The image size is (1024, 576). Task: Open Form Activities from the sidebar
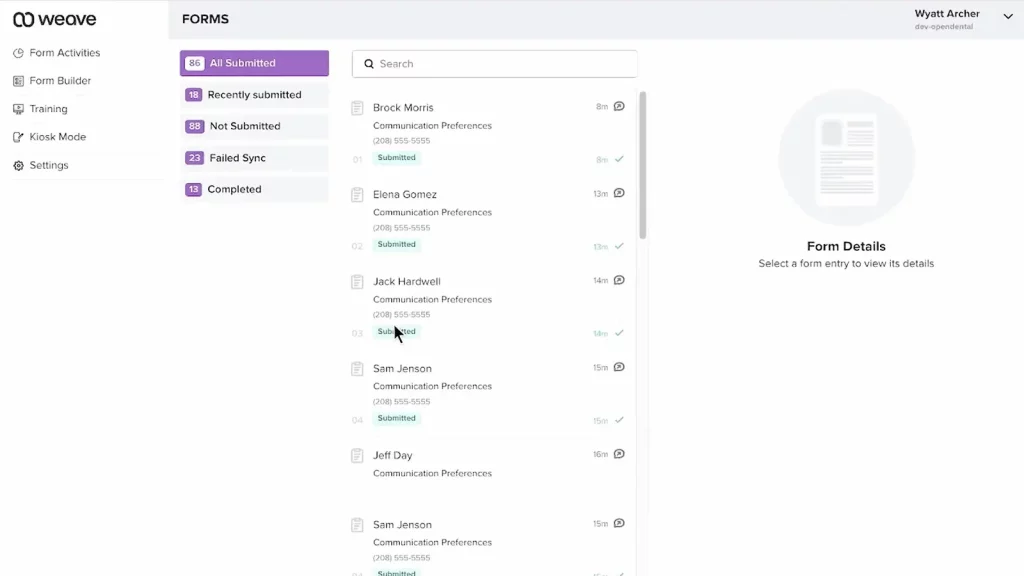pyautogui.click(x=64, y=53)
